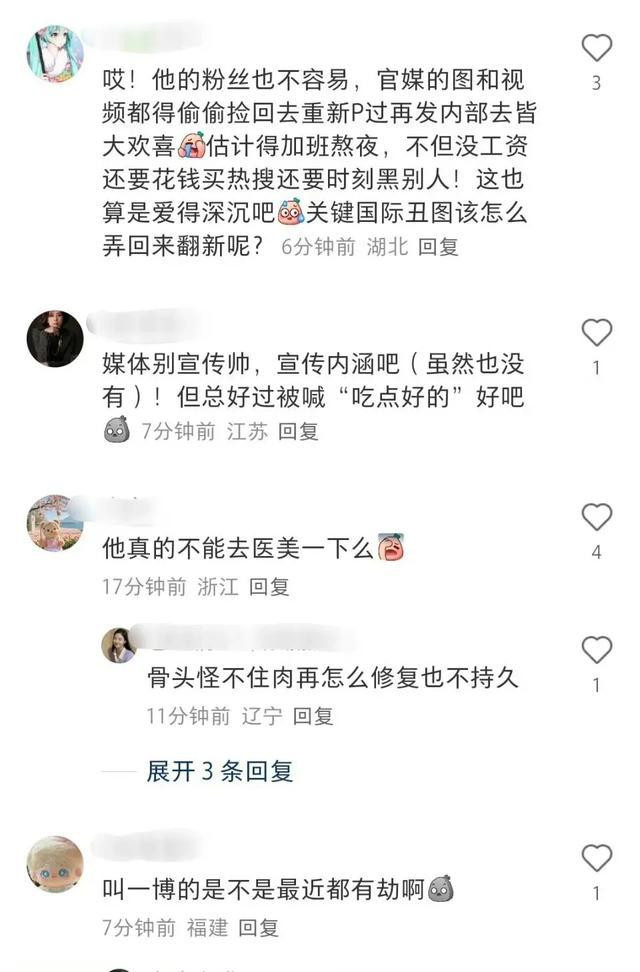640x972 pixels.
Task: Open the doll avatar of 福建 commenter
Action: tap(55, 864)
